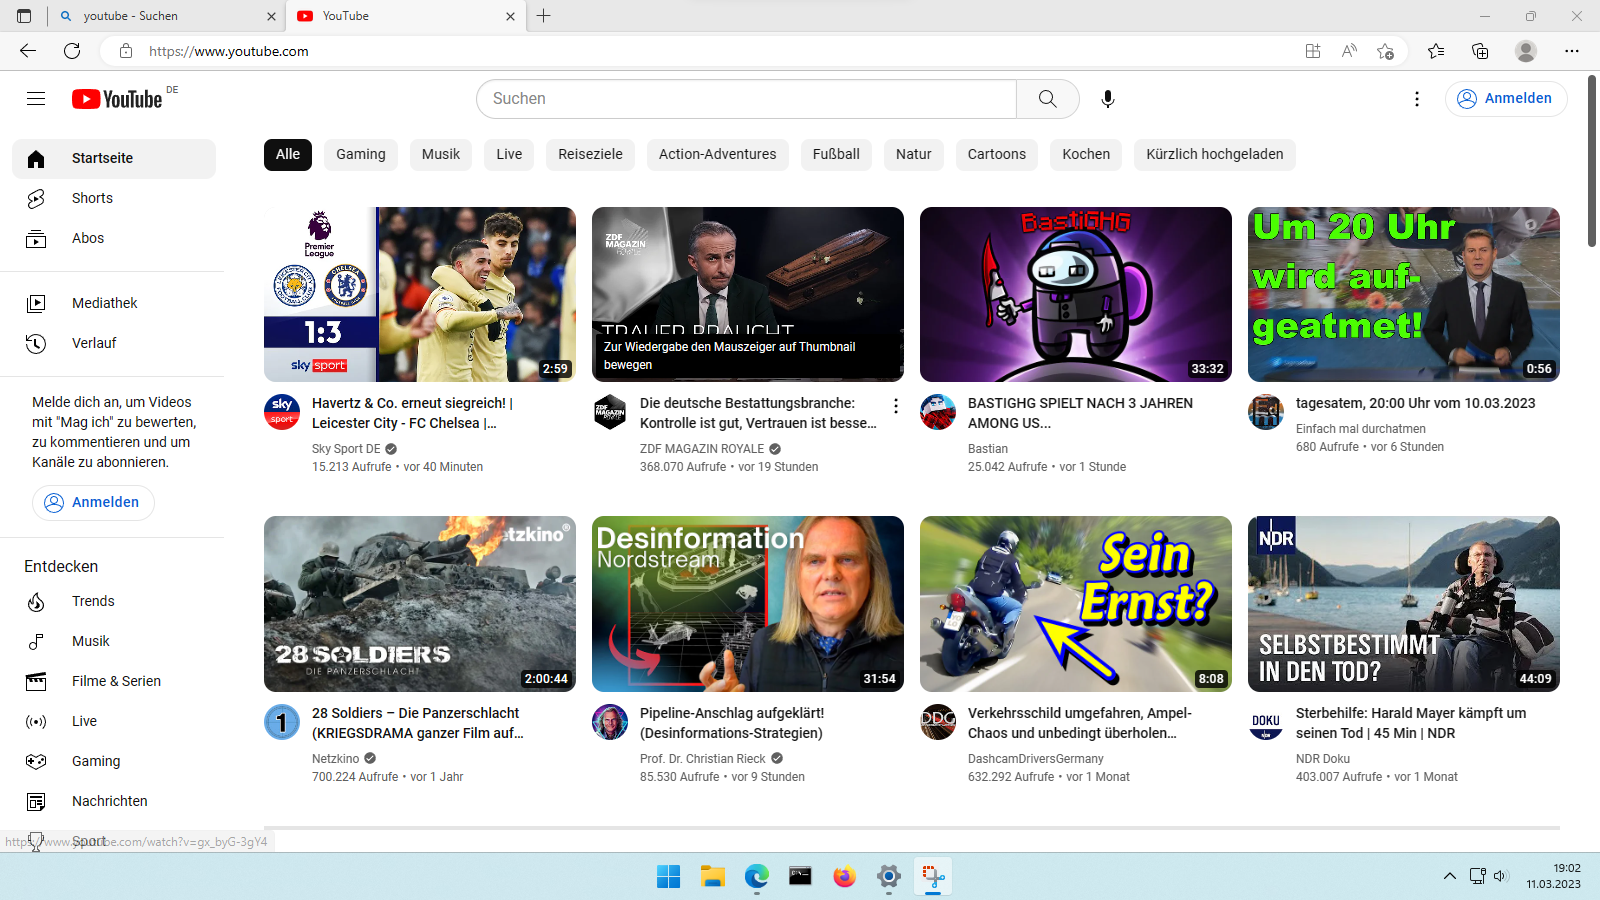
Task: Open Mediathek in the sidebar
Action: [114, 303]
